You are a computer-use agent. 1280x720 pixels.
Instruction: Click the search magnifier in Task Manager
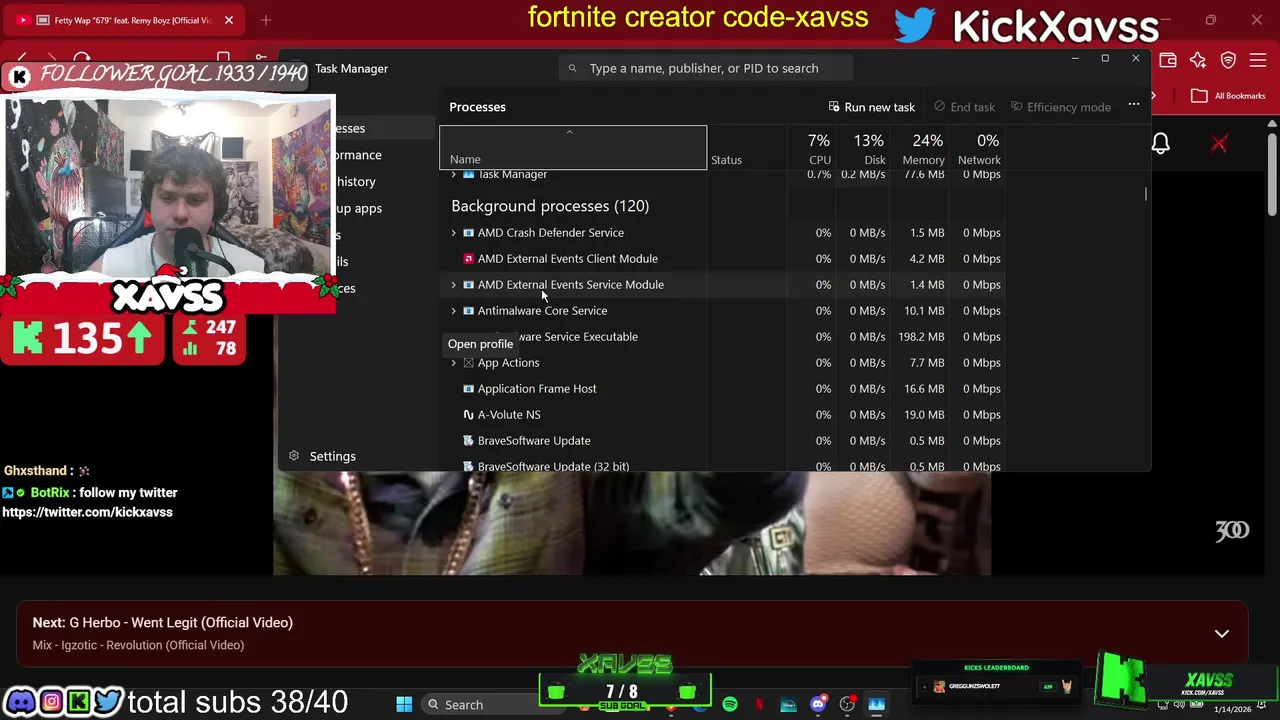[x=572, y=68]
